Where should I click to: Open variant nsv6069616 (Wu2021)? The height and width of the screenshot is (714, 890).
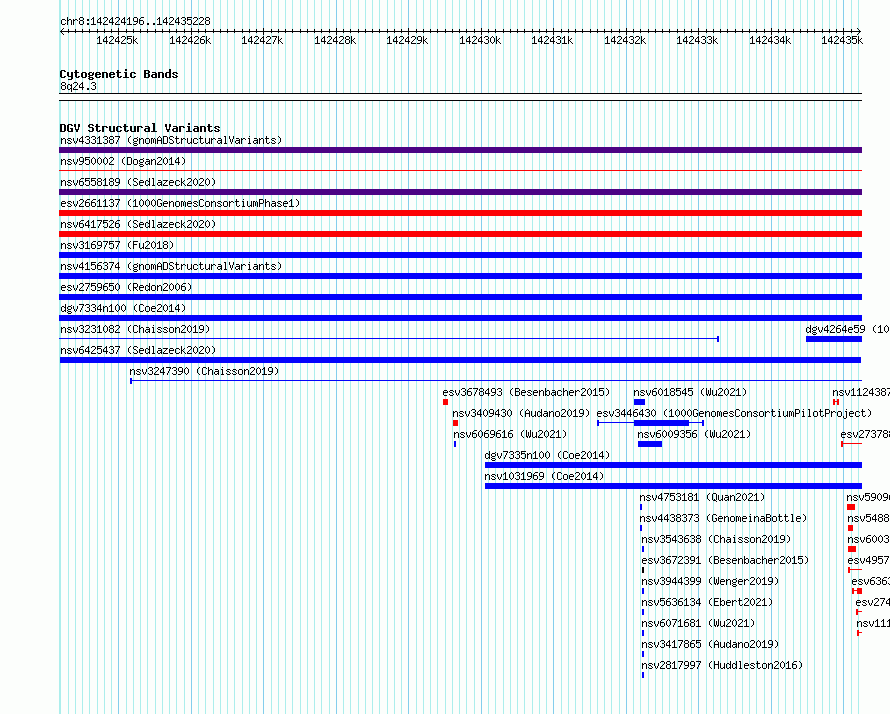pyautogui.click(x=510, y=434)
